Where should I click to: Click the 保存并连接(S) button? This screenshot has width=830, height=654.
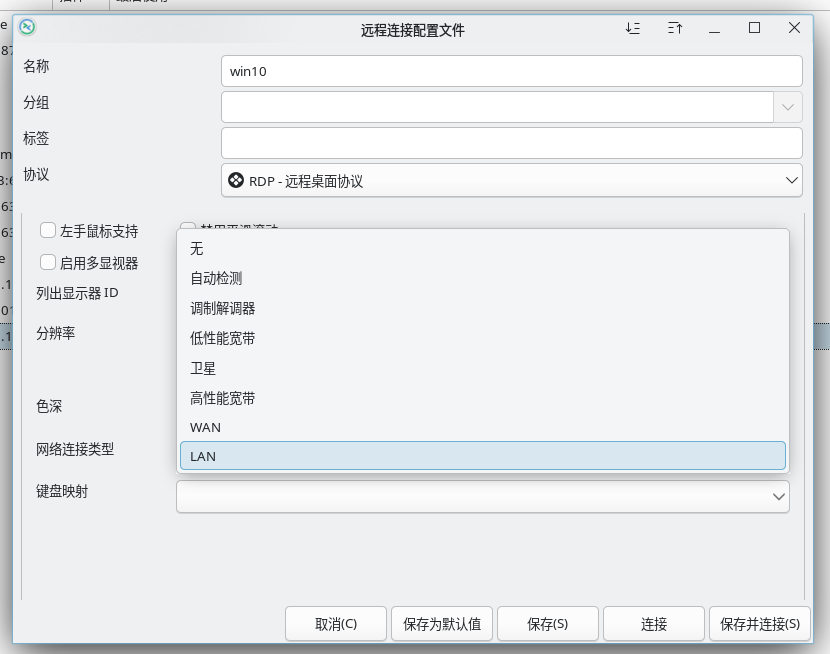coord(759,624)
